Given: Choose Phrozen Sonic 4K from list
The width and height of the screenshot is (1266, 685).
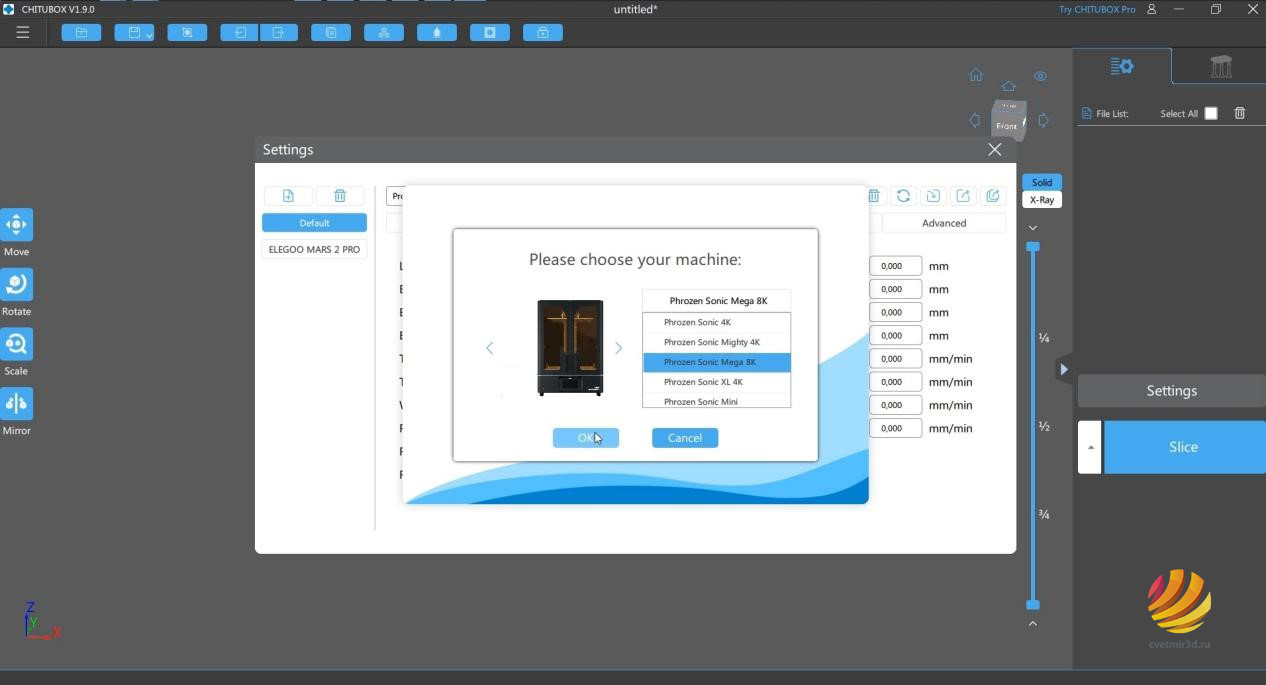Looking at the screenshot, I should click(716, 322).
